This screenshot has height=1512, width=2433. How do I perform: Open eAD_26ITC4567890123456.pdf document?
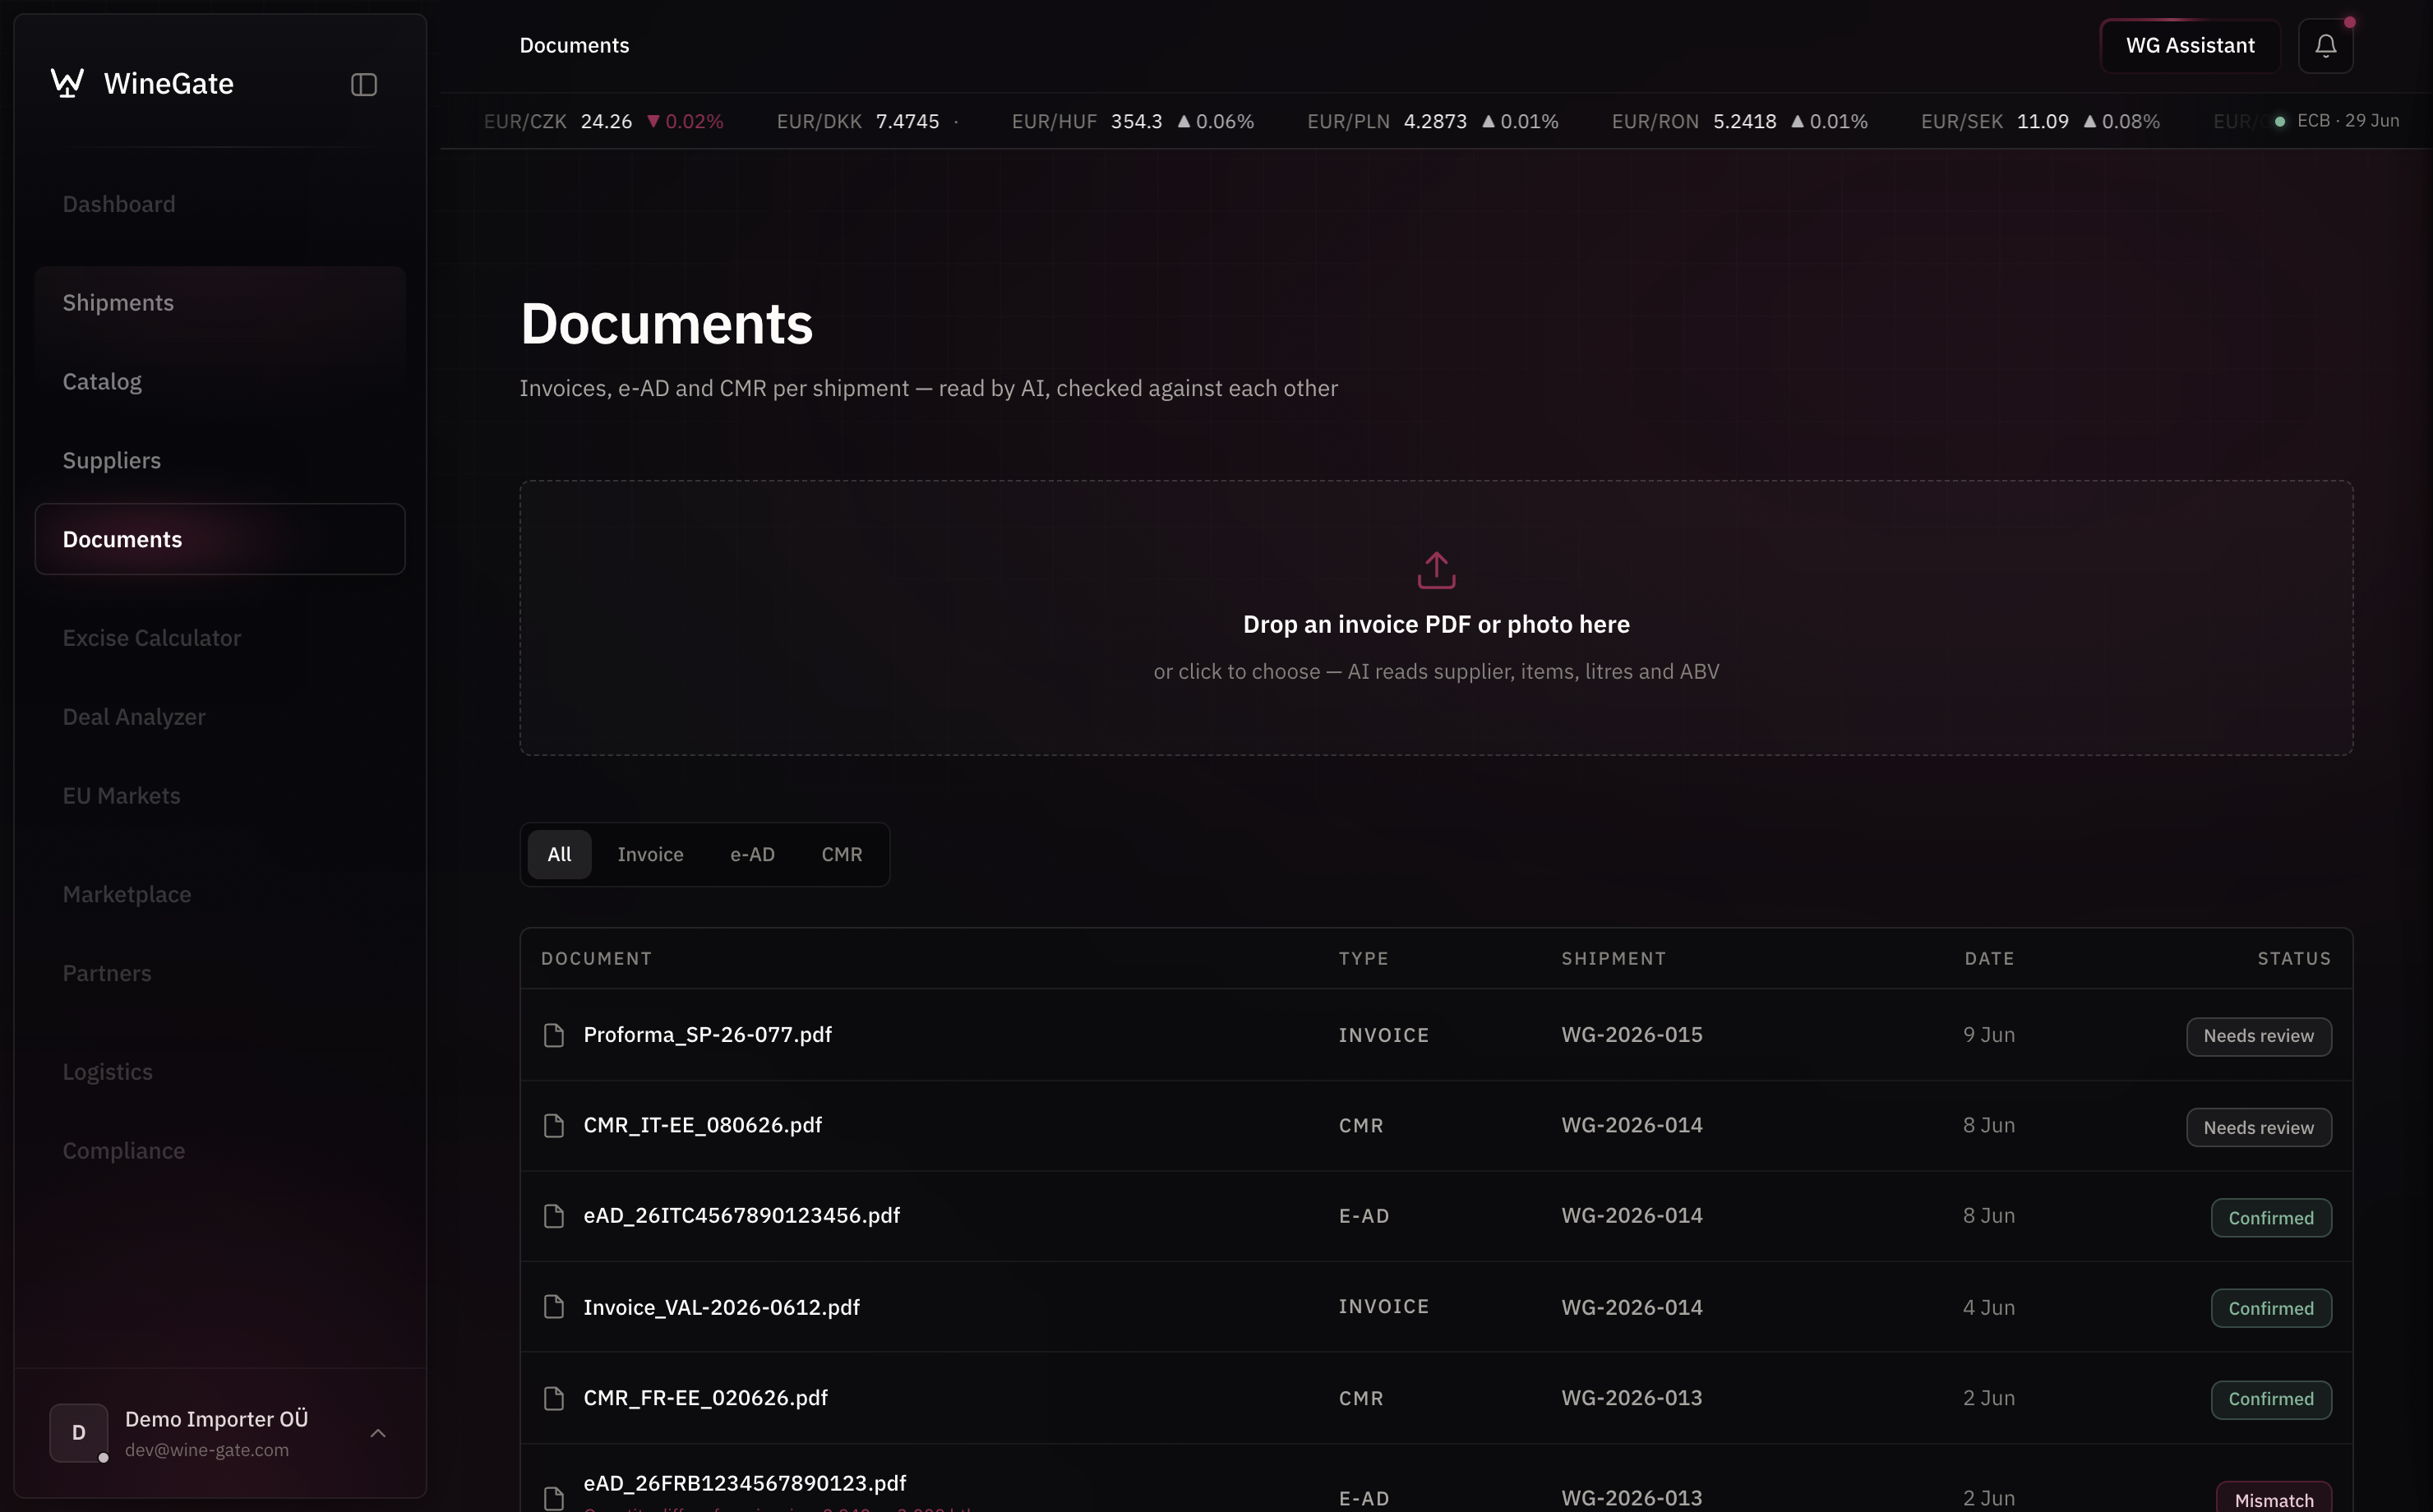(741, 1216)
